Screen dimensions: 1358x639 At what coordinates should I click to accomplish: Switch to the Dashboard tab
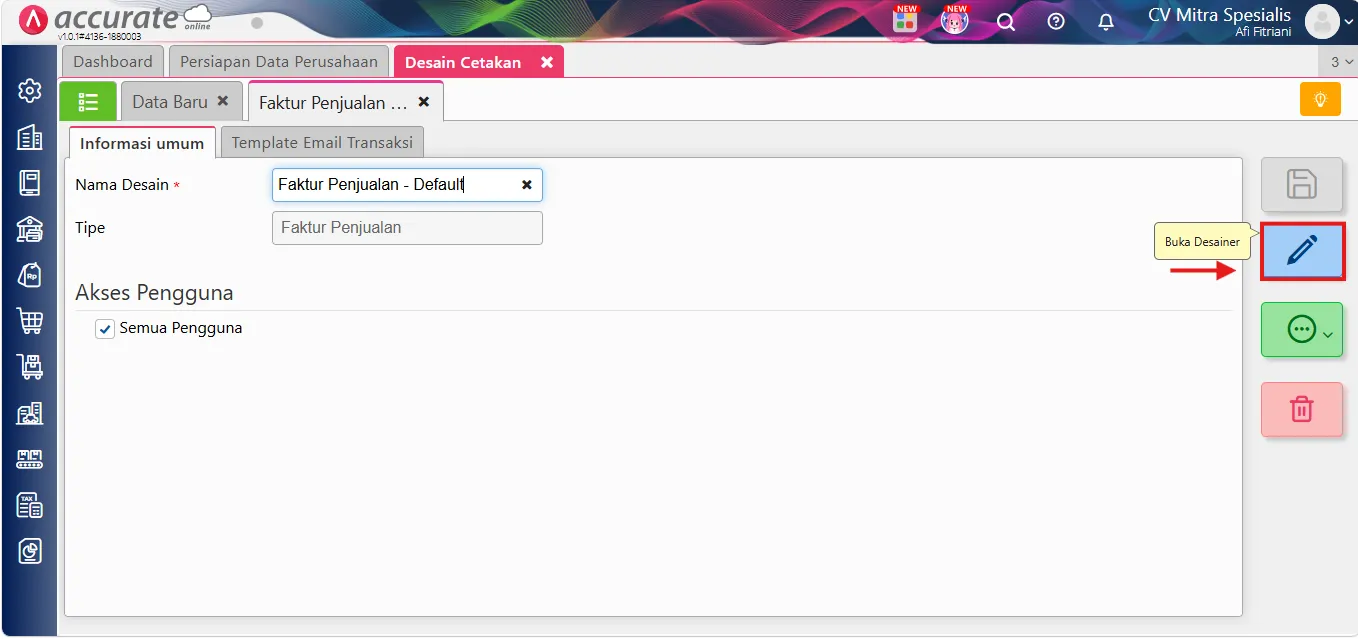[x=113, y=62]
